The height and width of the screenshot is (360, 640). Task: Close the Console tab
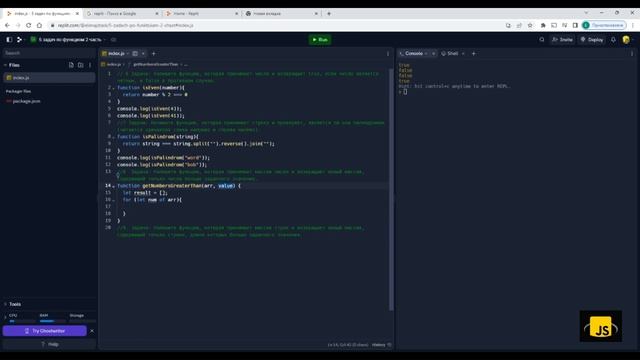433,53
